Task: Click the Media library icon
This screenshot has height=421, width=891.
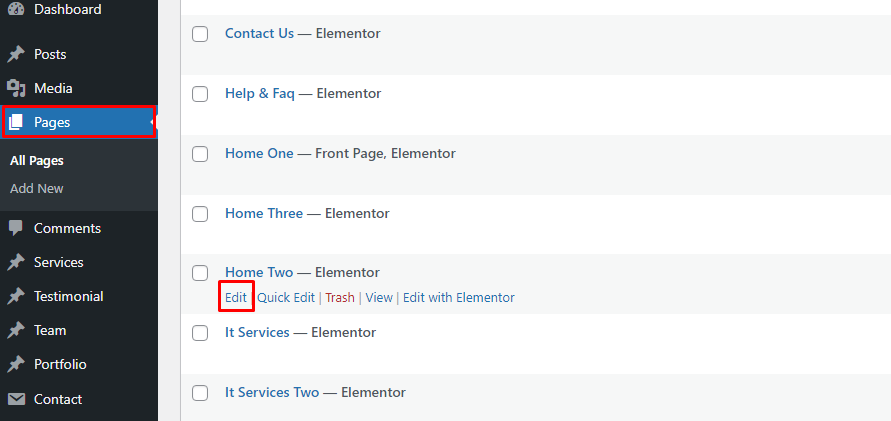Action: 16,89
